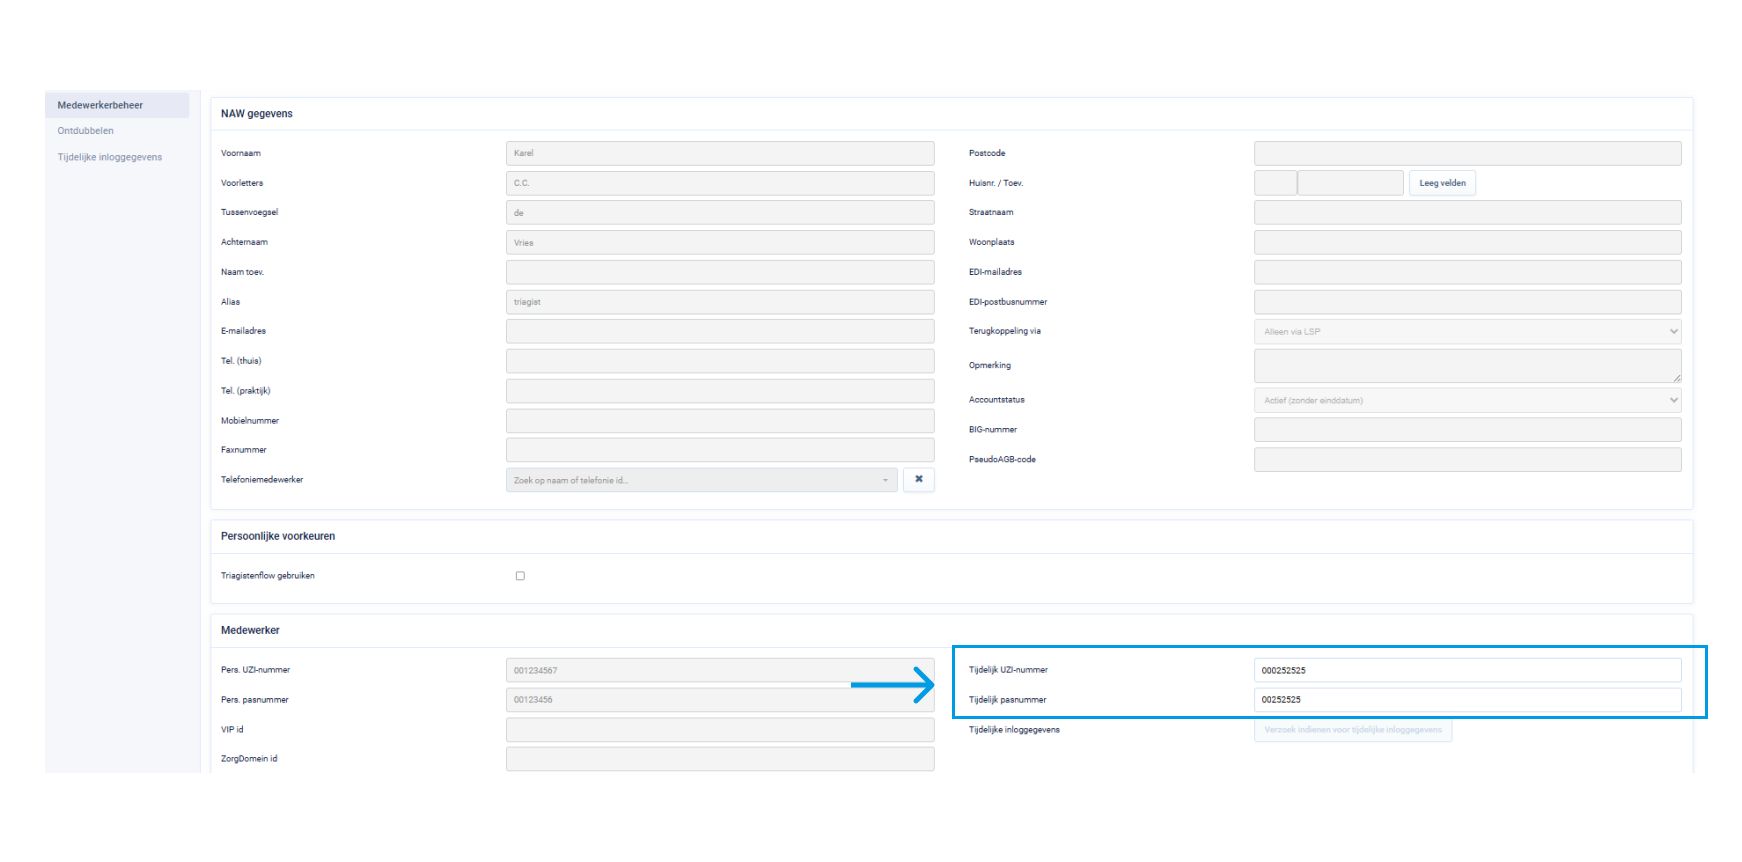The height and width of the screenshot is (862, 1742).
Task: Go to Tijdelijke inloggegevens sidebar item
Action: click(110, 157)
